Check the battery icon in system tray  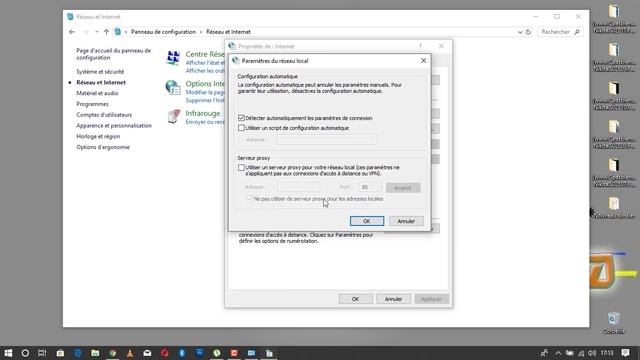click(x=569, y=353)
